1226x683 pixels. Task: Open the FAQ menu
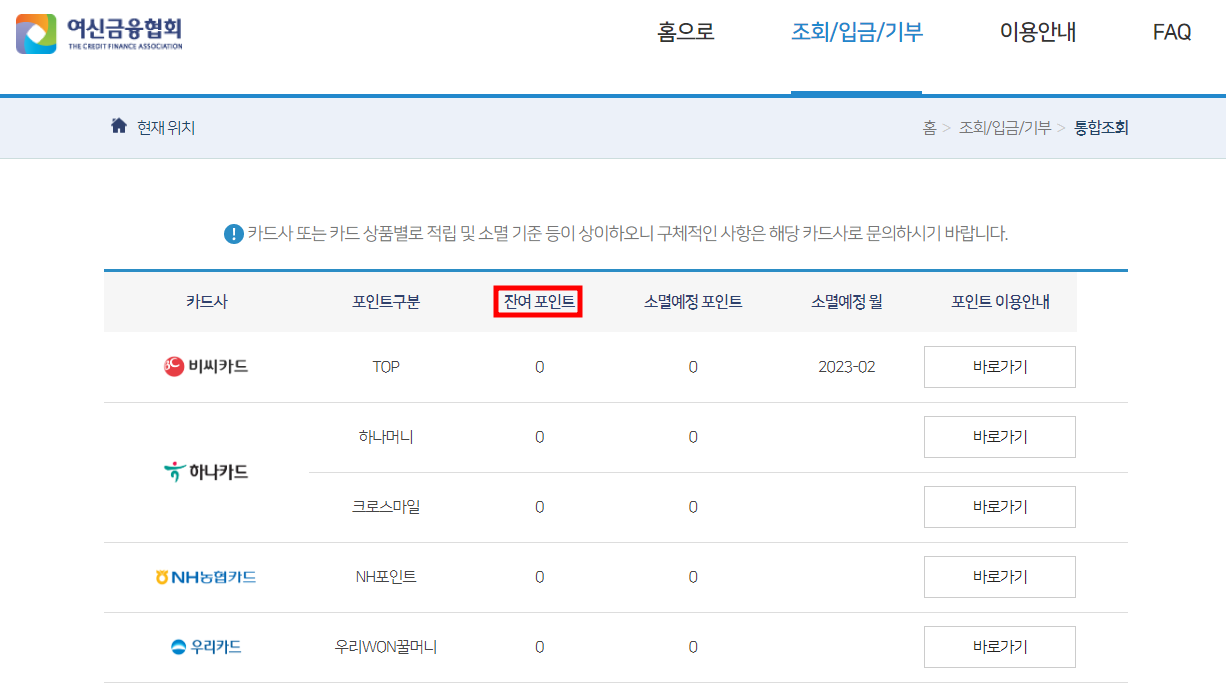point(1172,32)
